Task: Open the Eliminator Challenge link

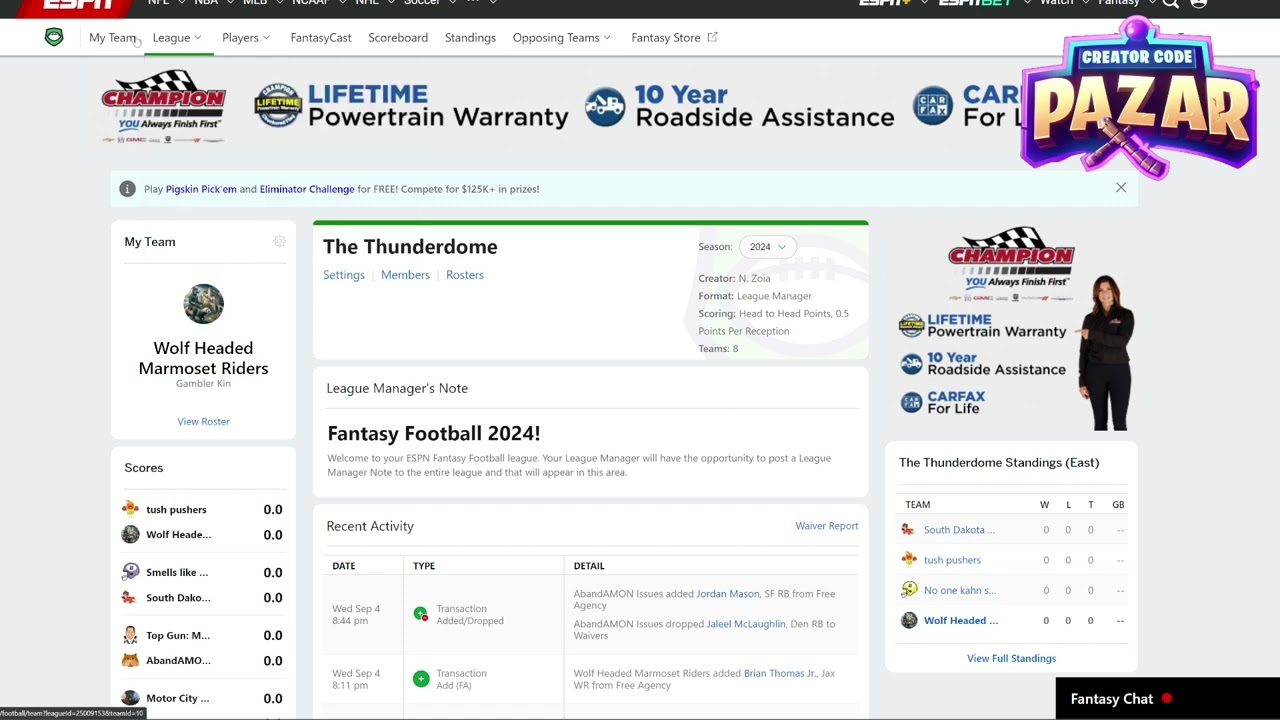Action: point(307,189)
